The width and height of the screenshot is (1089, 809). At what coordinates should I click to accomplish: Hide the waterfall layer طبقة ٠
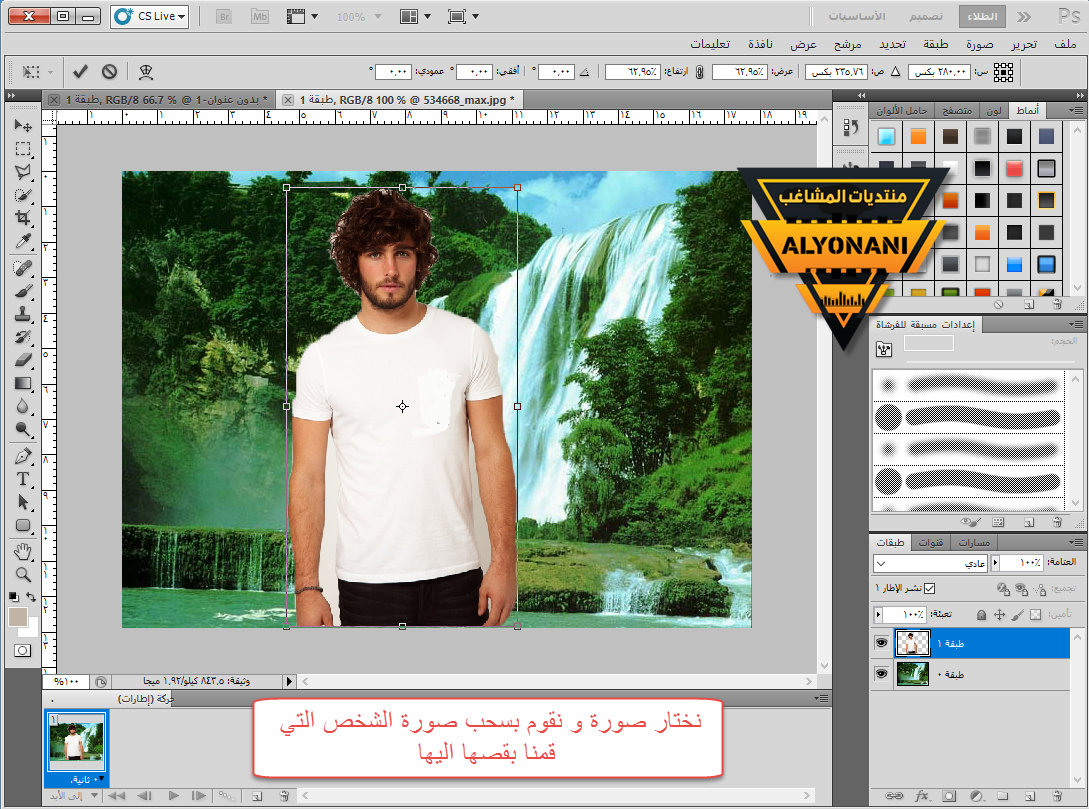(881, 674)
